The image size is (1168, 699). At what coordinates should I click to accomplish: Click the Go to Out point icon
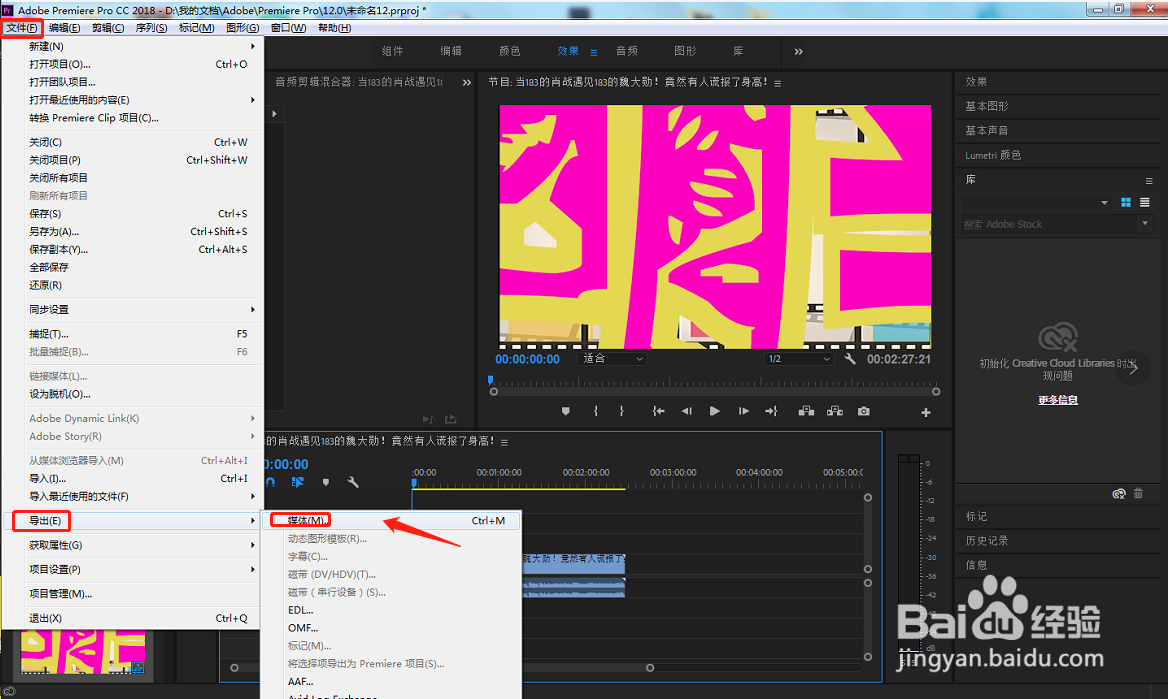tap(771, 411)
